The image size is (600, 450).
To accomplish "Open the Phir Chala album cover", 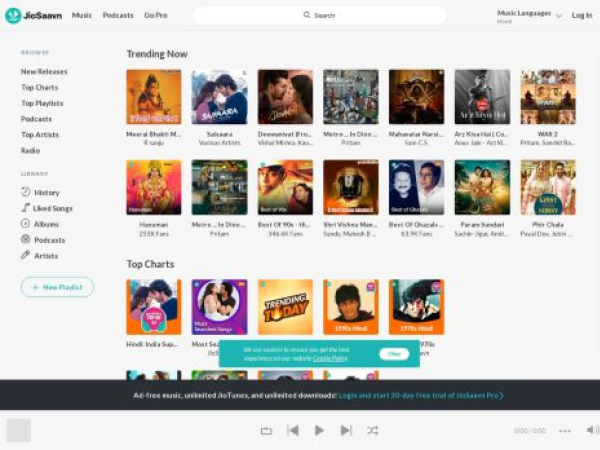I will 548,187.
